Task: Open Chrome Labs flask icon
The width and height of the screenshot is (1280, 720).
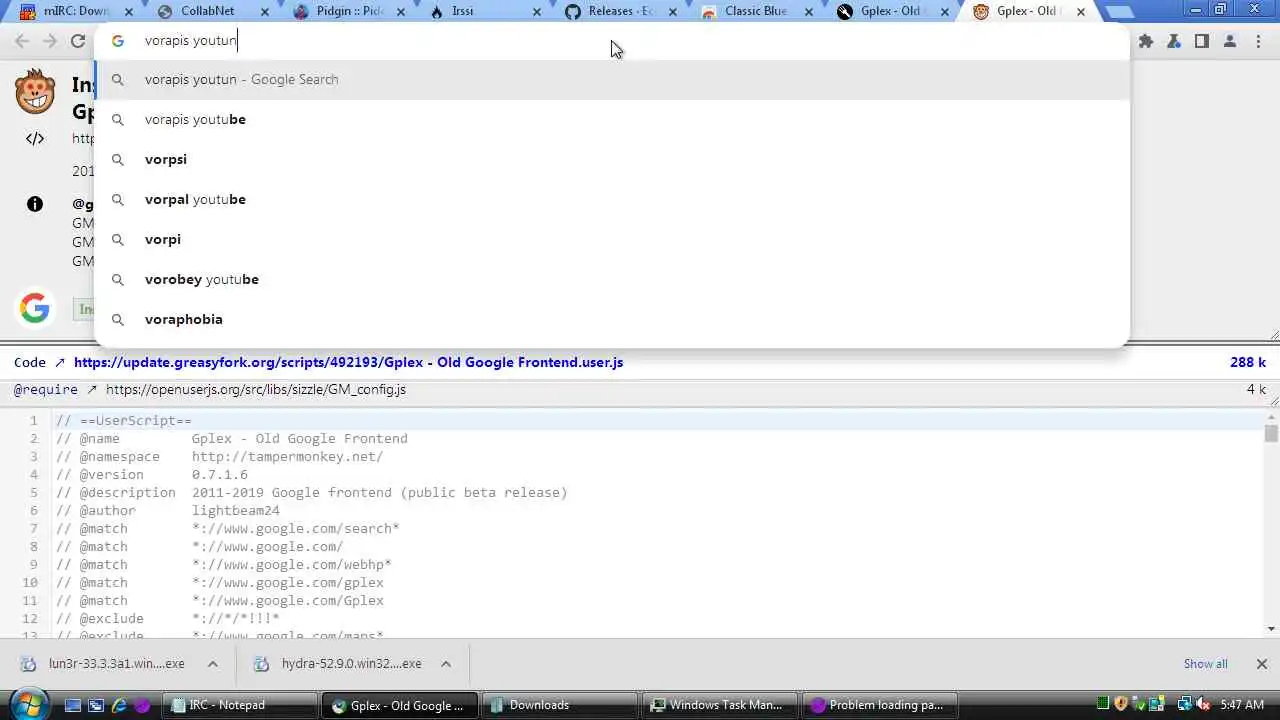Action: pyautogui.click(x=1174, y=41)
